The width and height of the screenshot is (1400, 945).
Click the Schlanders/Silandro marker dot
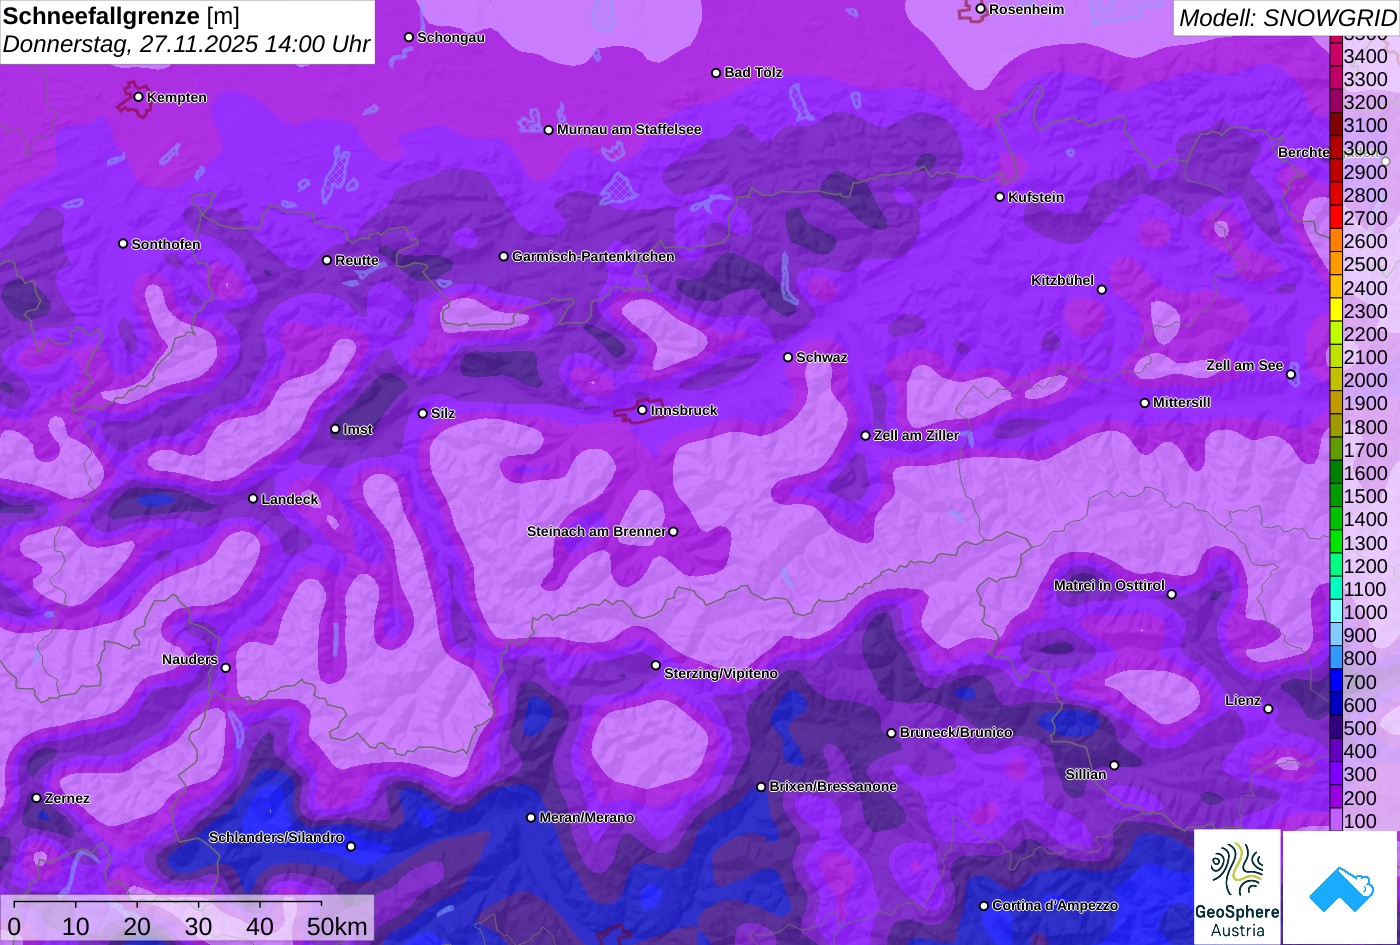click(350, 847)
